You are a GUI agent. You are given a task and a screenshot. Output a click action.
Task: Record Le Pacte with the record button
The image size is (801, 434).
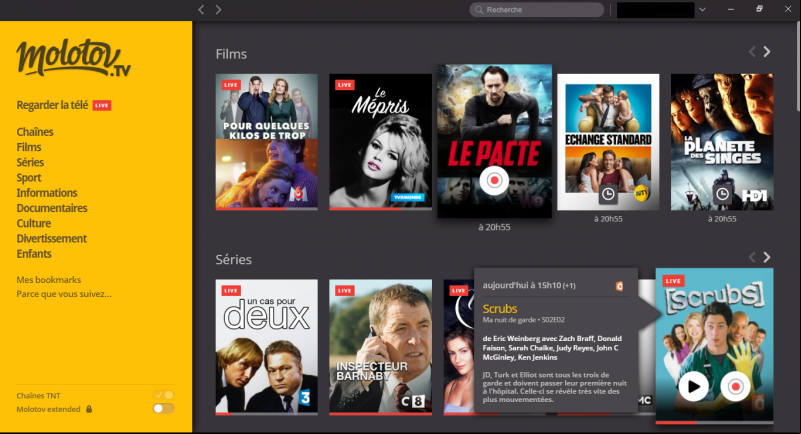point(494,180)
